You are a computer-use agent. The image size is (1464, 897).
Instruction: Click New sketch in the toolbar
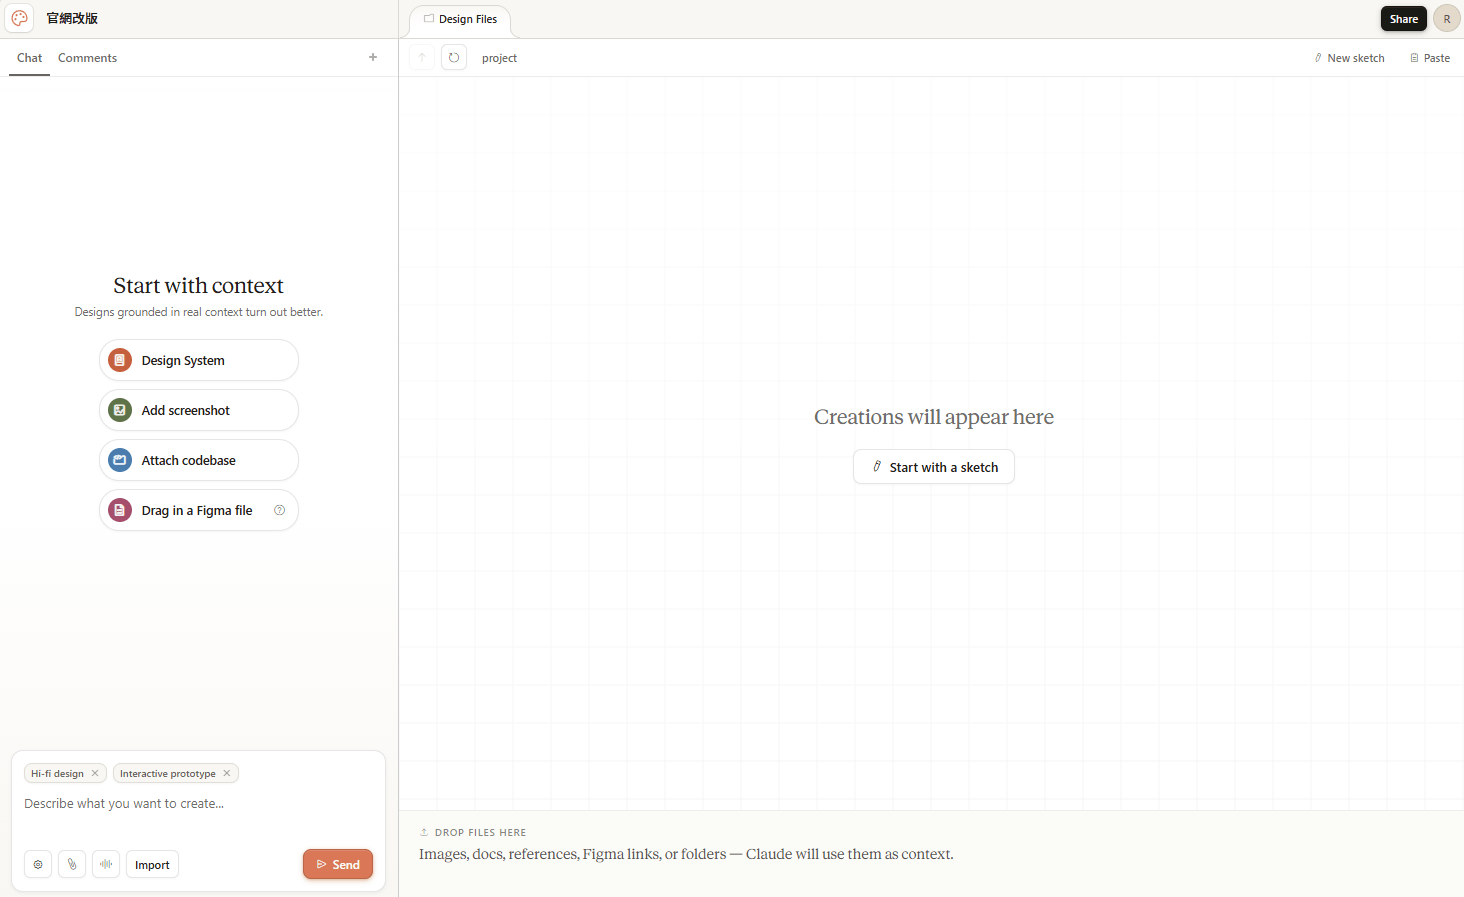point(1349,58)
